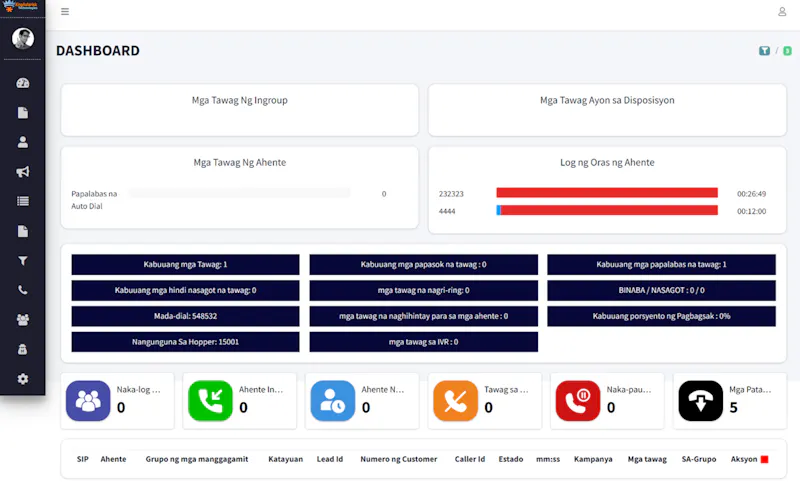This screenshot has width=800, height=499.
Task: Click the blue Ahente N... waiting icon
Action: click(x=333, y=401)
